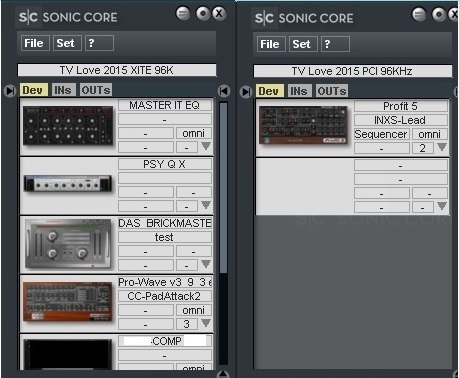The height and width of the screenshot is (378, 459).
Task: Click the PSY Q X rack device thumbnail
Action: 68,183
